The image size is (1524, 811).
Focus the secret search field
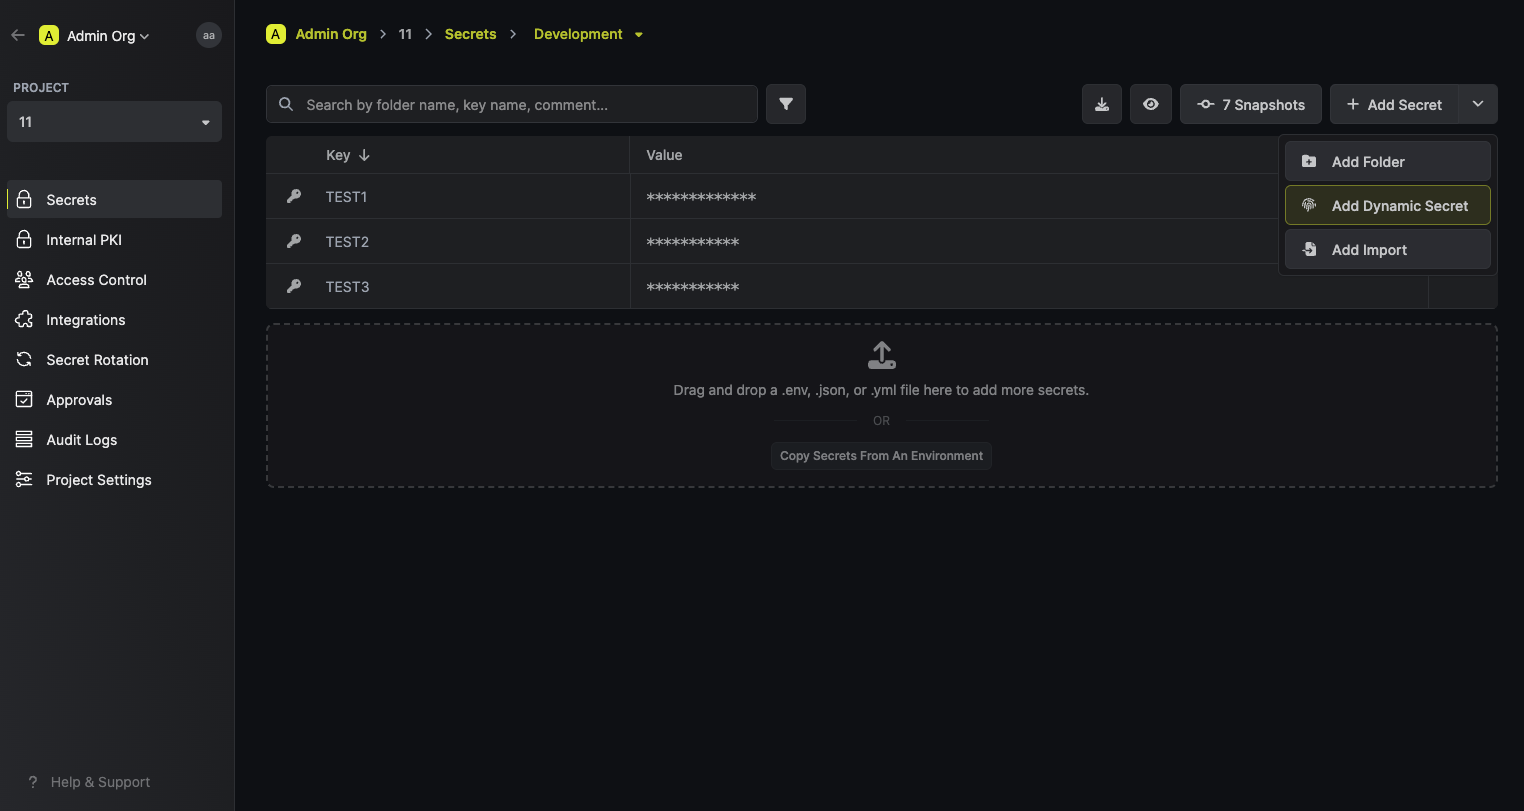[x=512, y=104]
